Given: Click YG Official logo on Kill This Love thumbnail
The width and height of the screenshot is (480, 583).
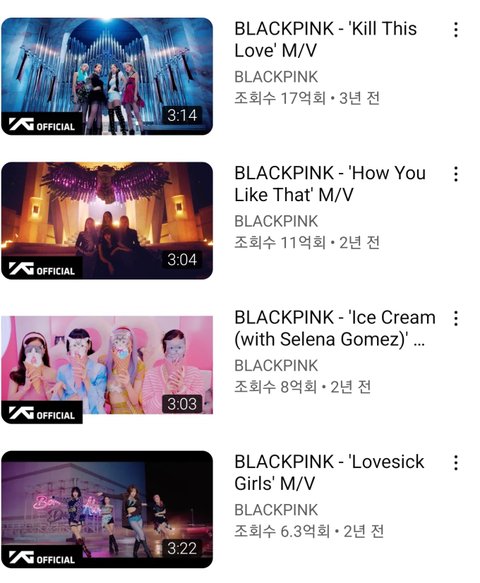Looking at the screenshot, I should coord(42,125).
